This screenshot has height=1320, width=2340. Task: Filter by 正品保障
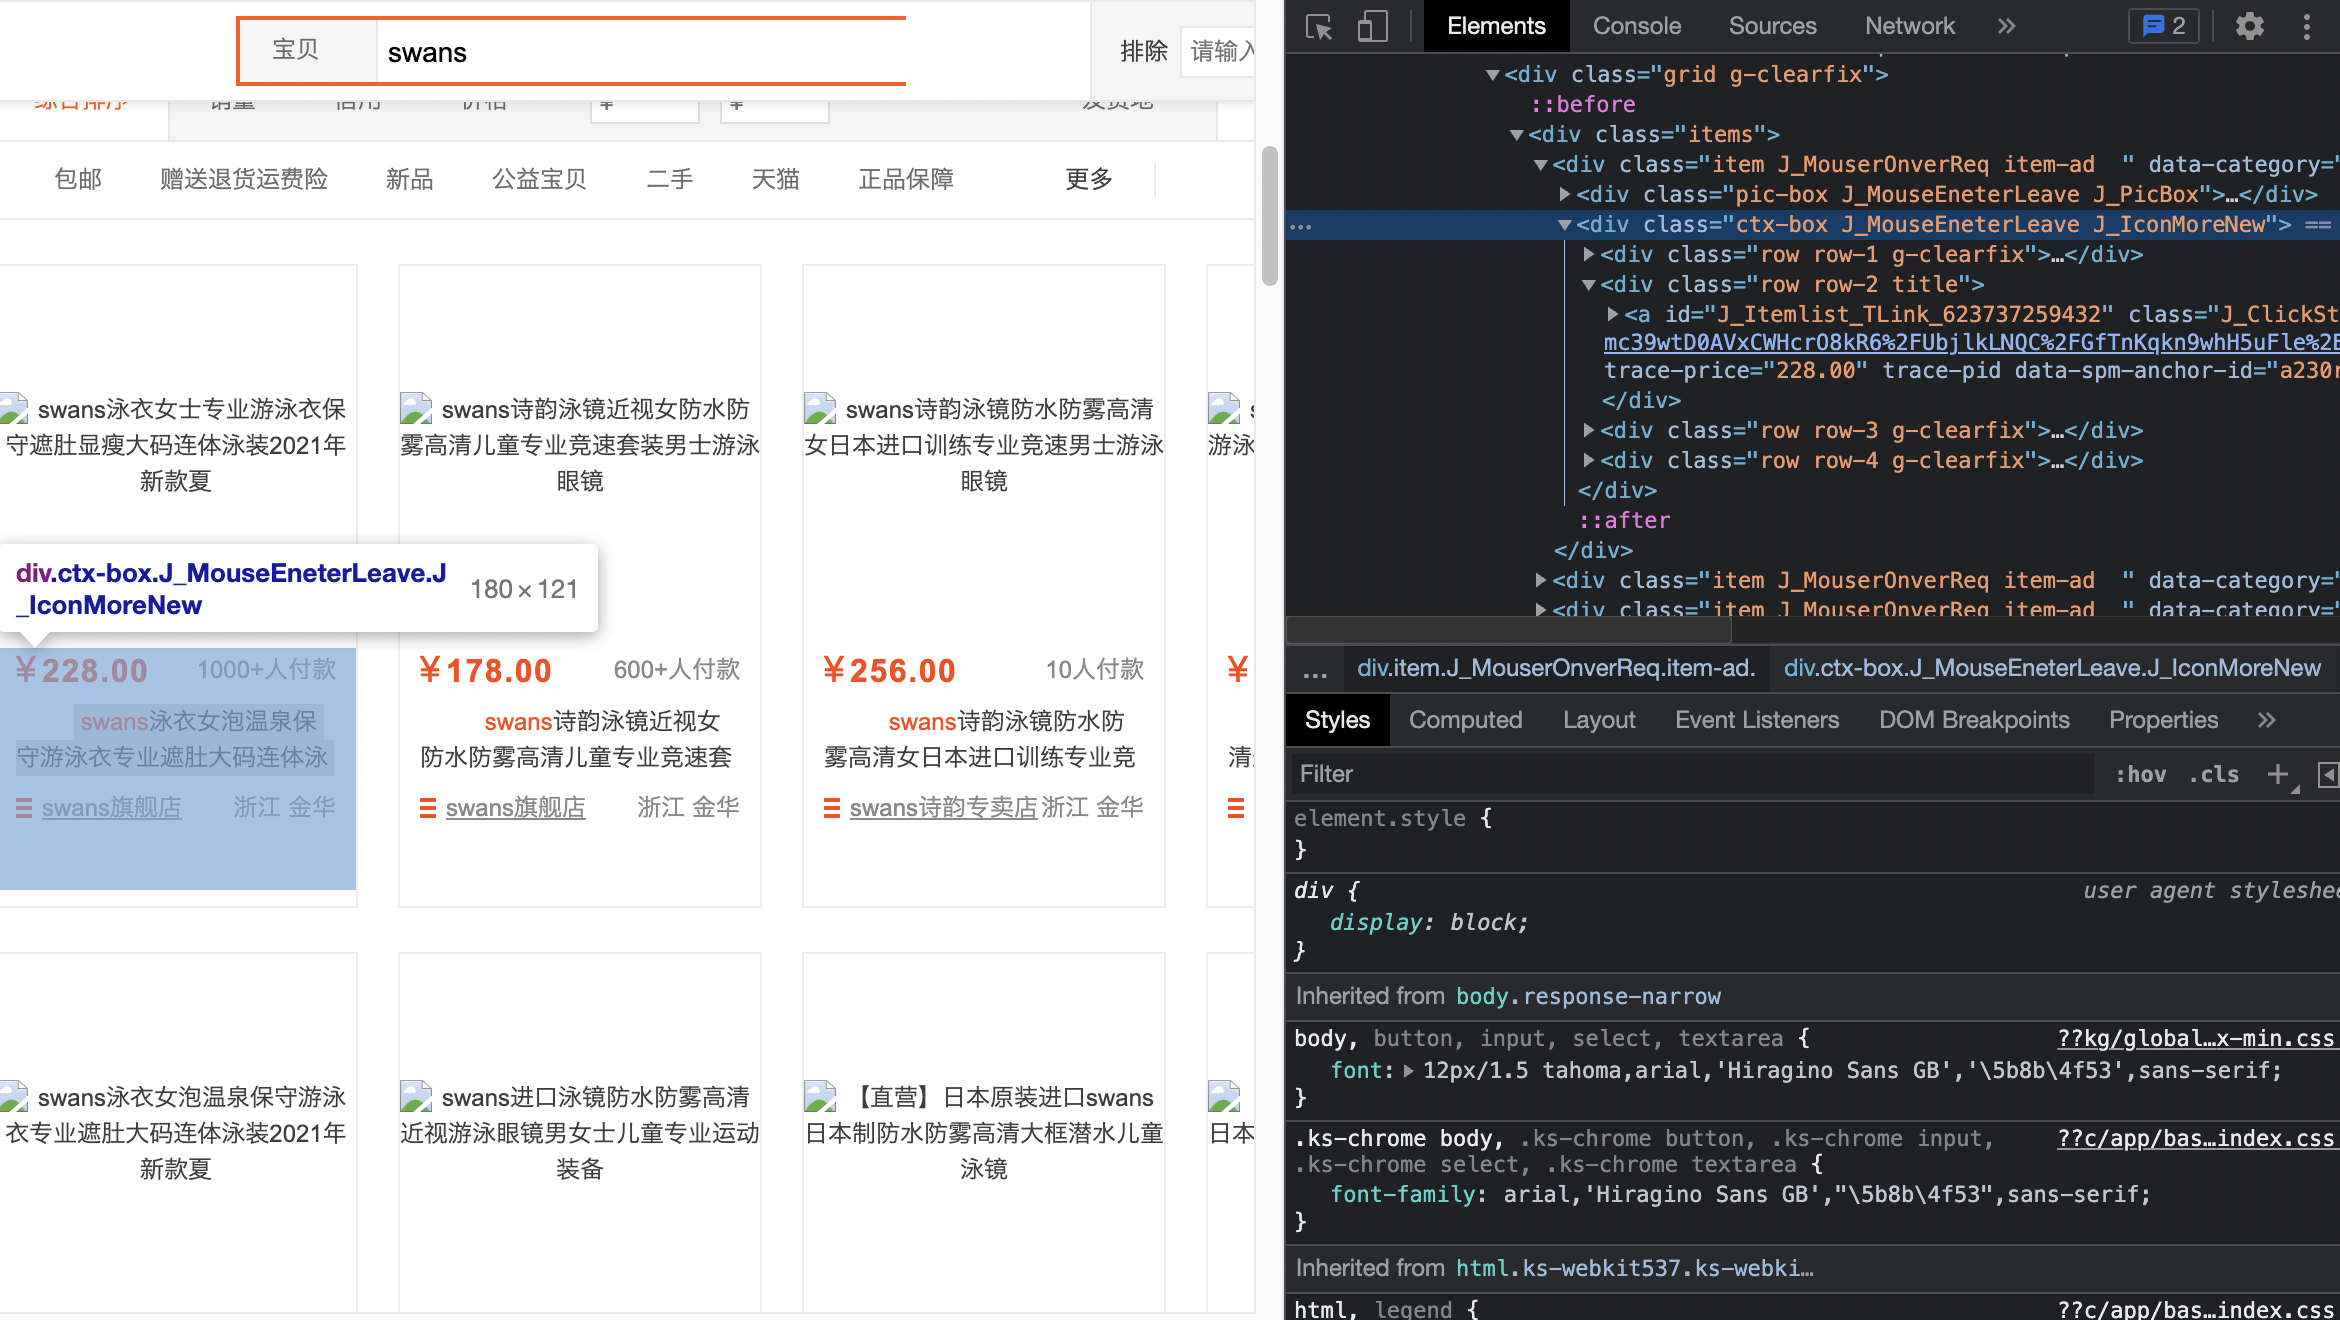point(906,179)
